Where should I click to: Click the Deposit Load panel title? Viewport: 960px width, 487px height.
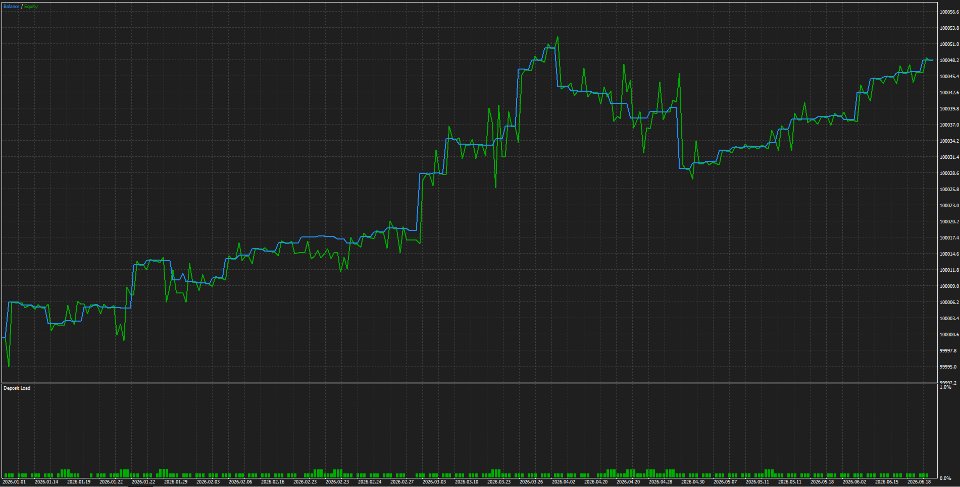[17, 388]
